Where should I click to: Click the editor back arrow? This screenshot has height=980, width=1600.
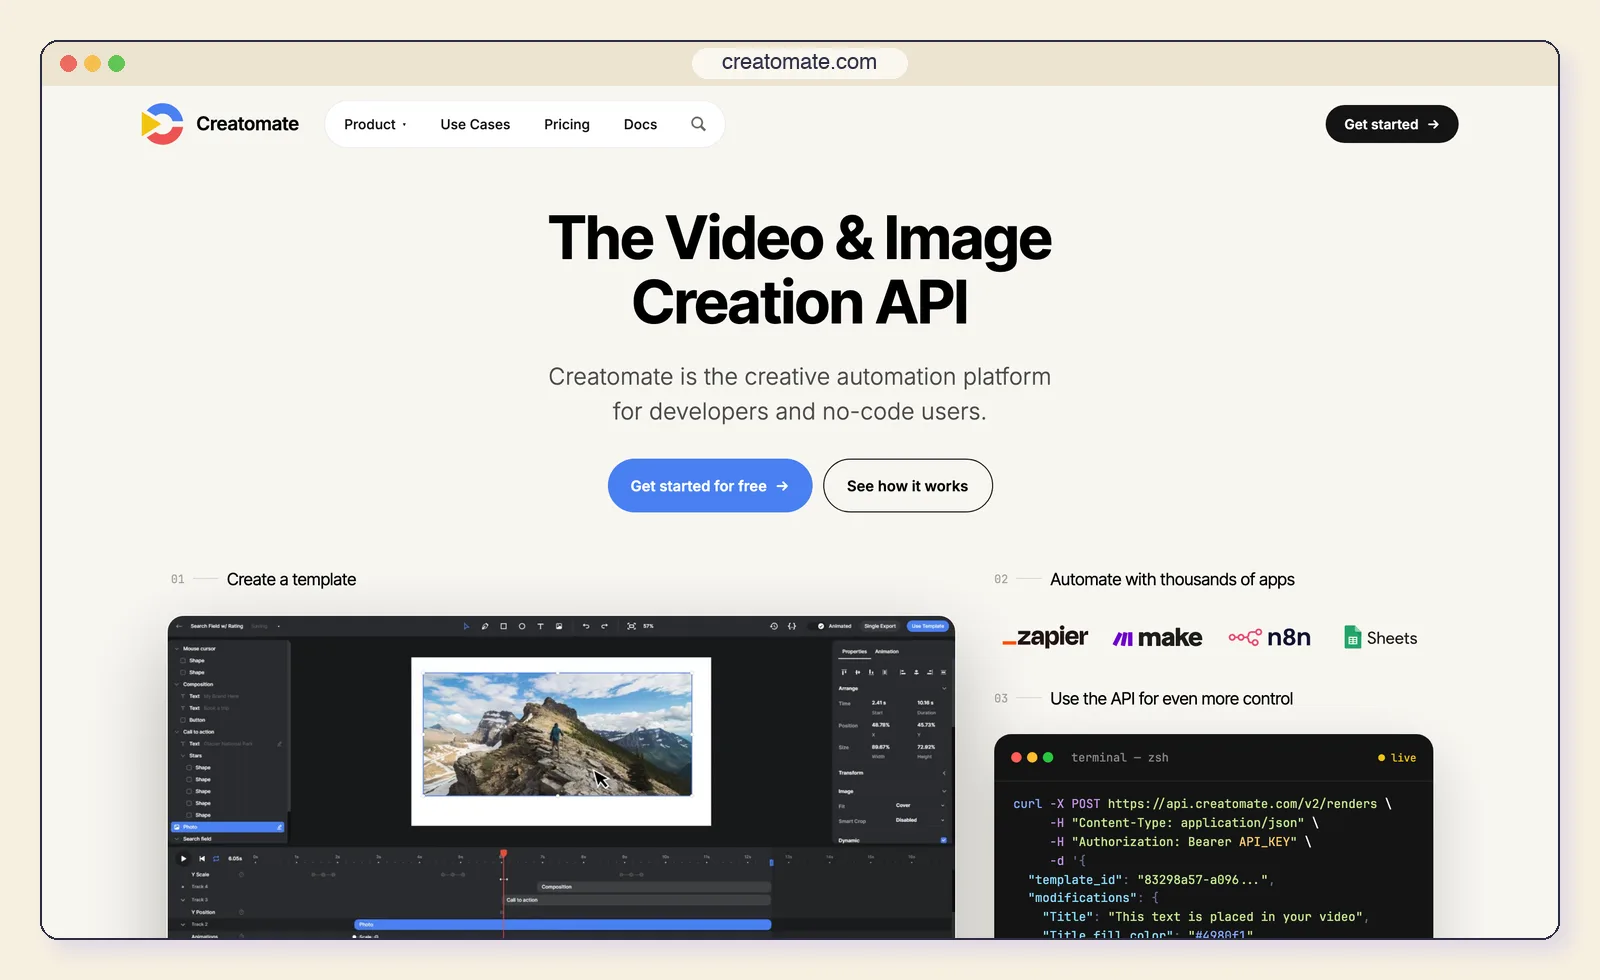click(x=179, y=626)
